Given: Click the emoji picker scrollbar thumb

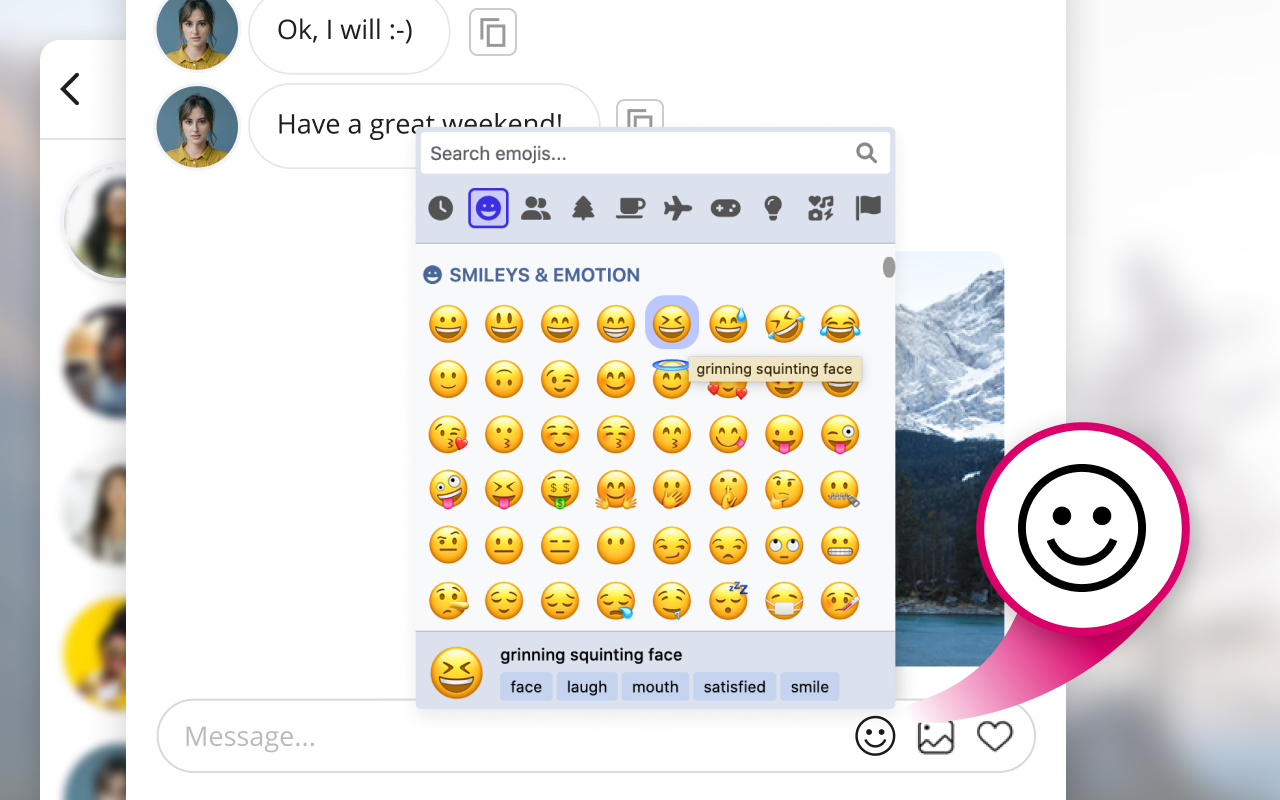Looking at the screenshot, I should pyautogui.click(x=889, y=267).
